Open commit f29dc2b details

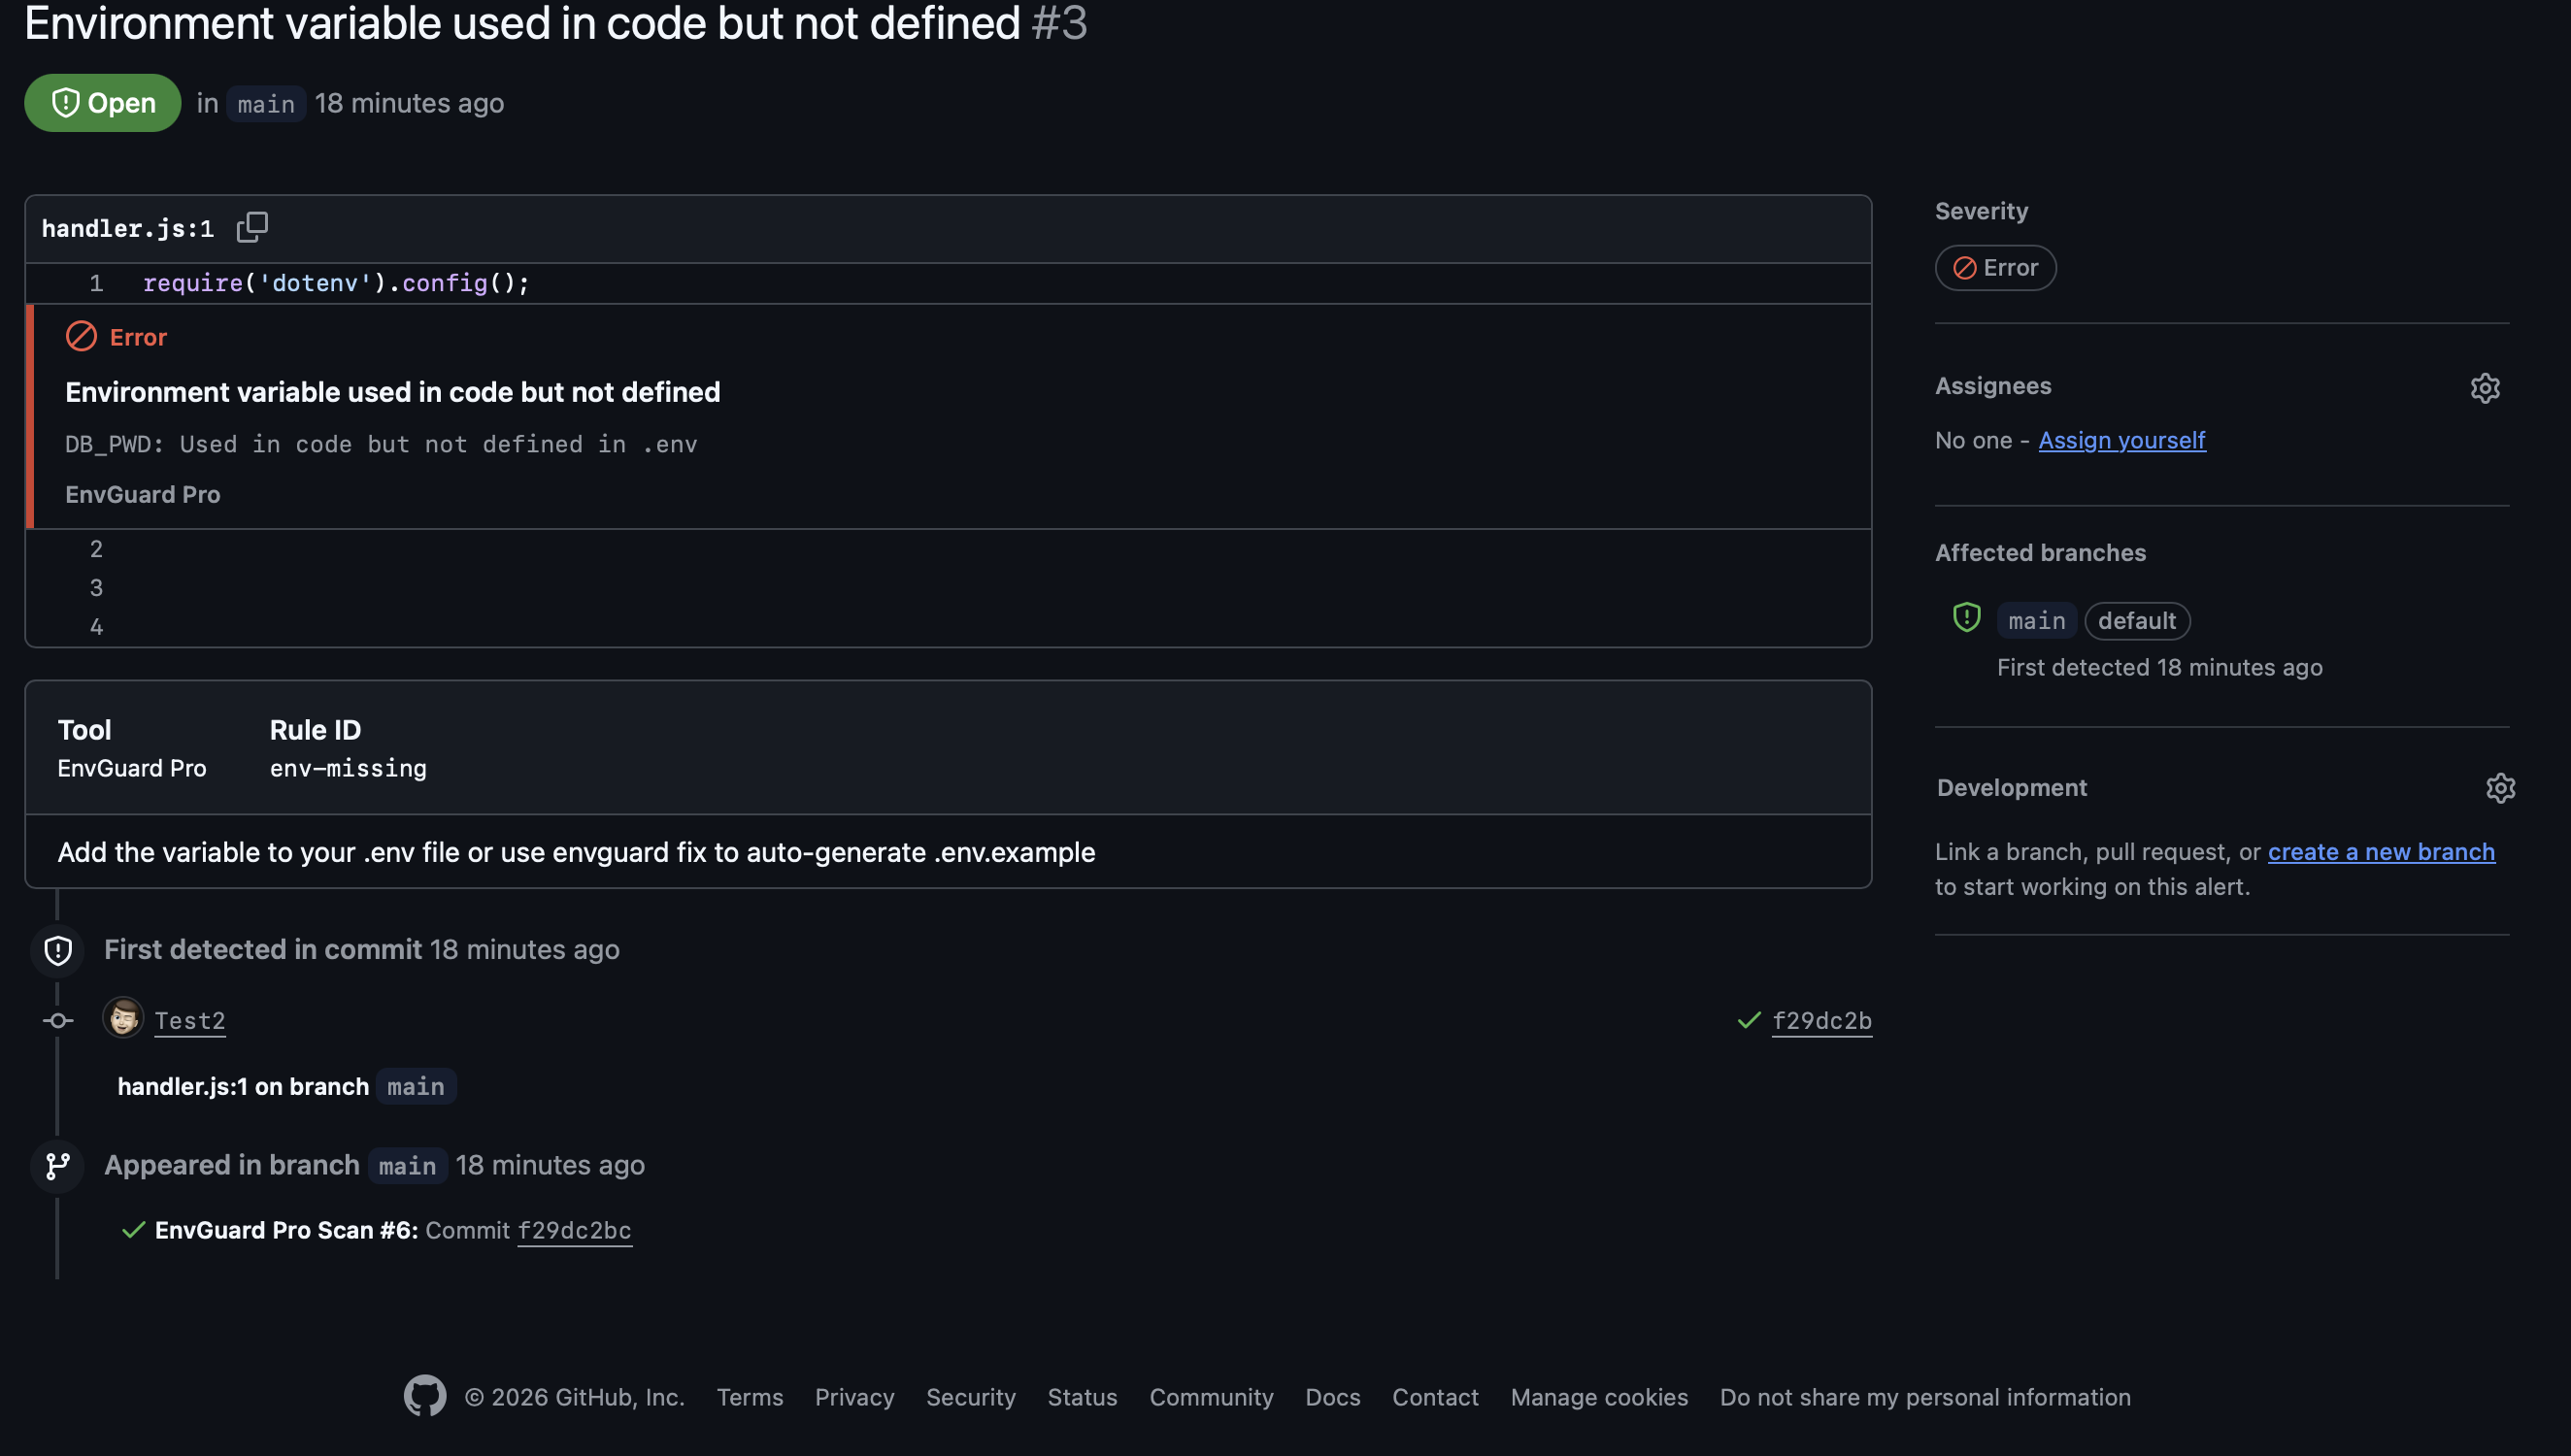tap(1823, 1020)
